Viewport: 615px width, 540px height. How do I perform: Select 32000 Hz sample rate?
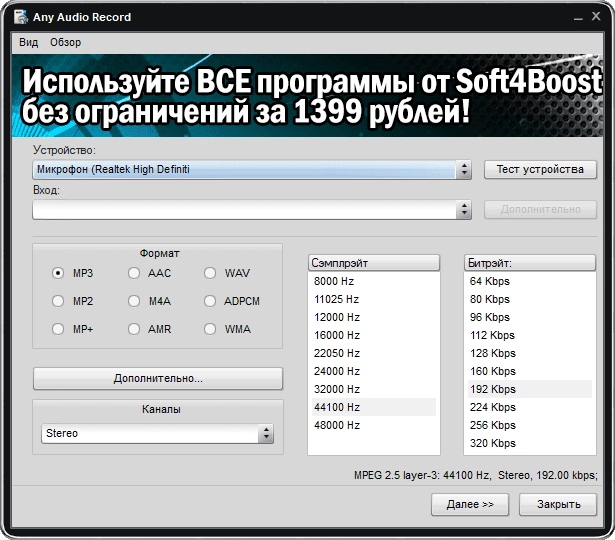click(x=374, y=389)
